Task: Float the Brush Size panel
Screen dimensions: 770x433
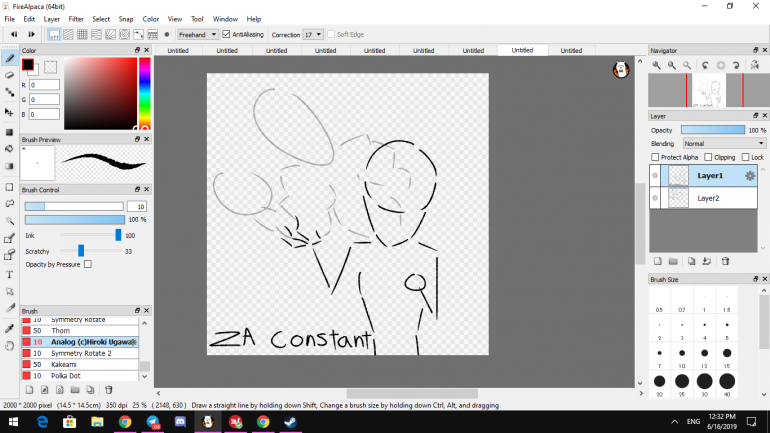Action: pyautogui.click(x=756, y=279)
